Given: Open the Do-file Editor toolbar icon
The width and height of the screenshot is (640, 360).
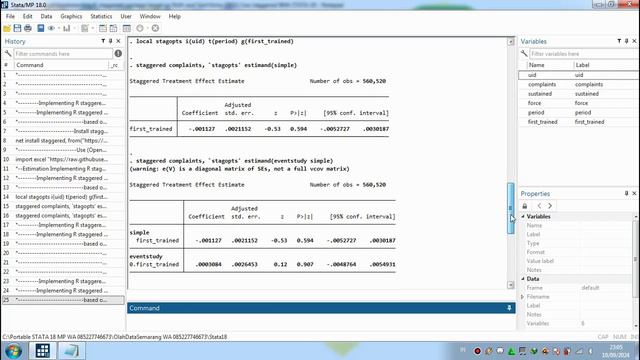Looking at the screenshot, I should (84, 28).
